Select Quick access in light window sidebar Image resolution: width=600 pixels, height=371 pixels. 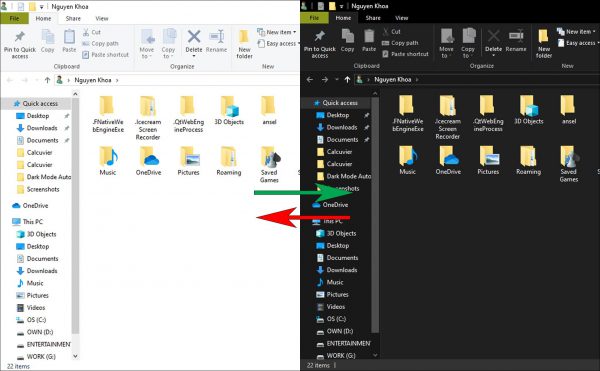(36, 103)
